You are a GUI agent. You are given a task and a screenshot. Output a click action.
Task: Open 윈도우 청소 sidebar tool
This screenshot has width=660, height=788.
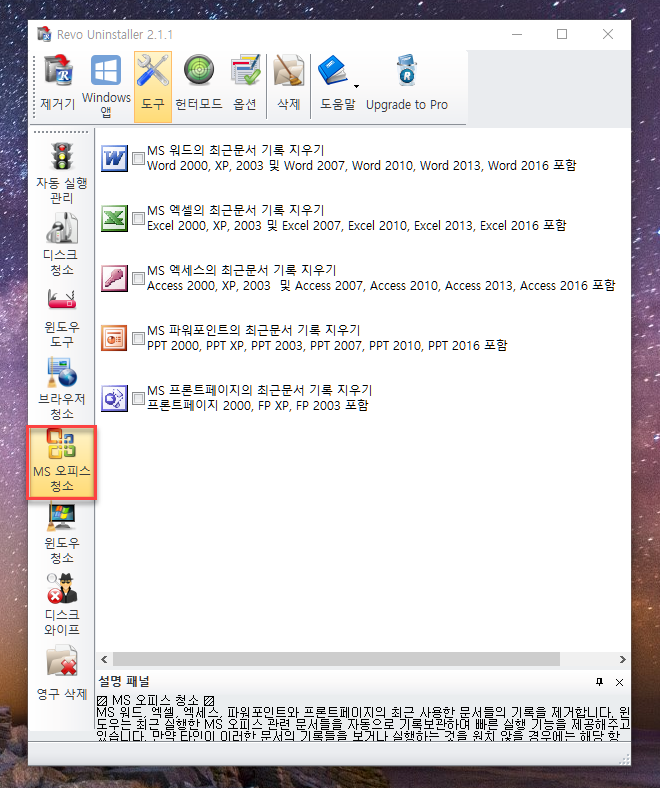[x=62, y=534]
